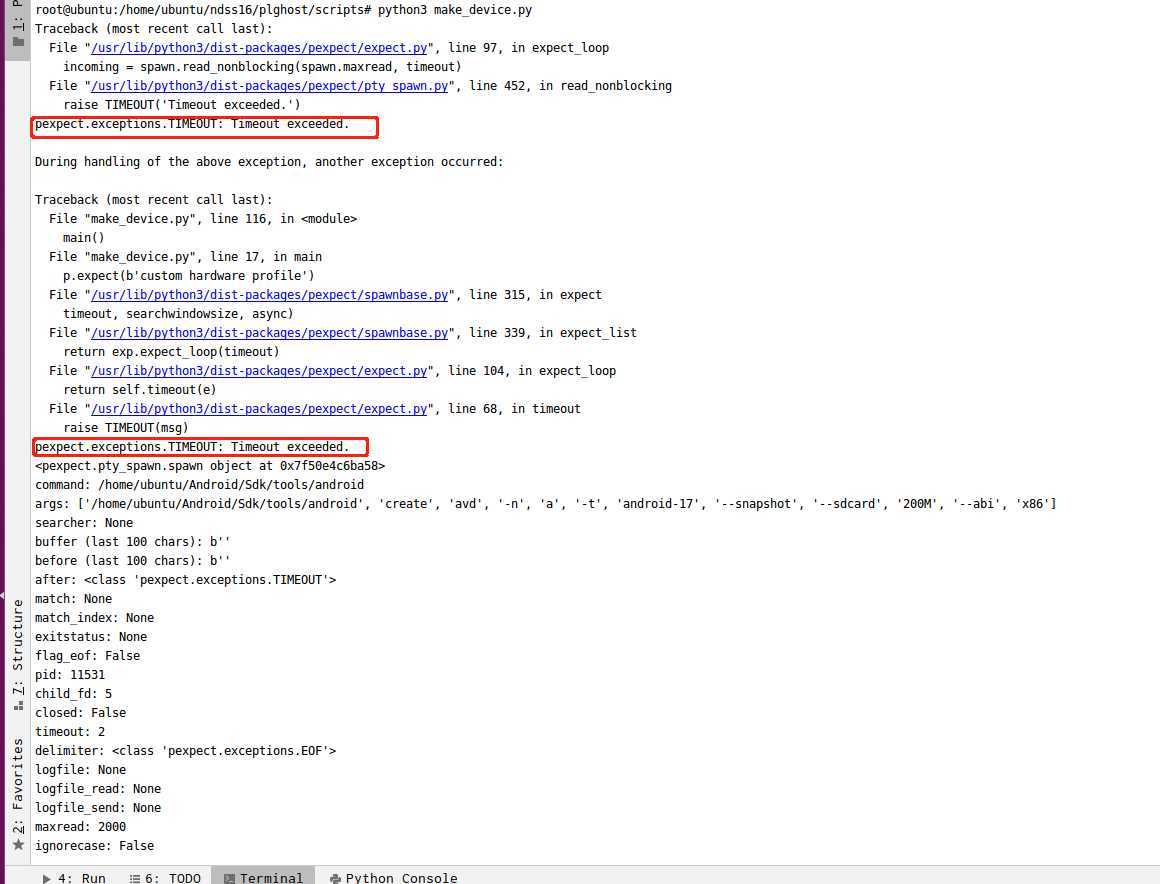
Task: Open spawnbase.py link at line 339
Action: (269, 333)
